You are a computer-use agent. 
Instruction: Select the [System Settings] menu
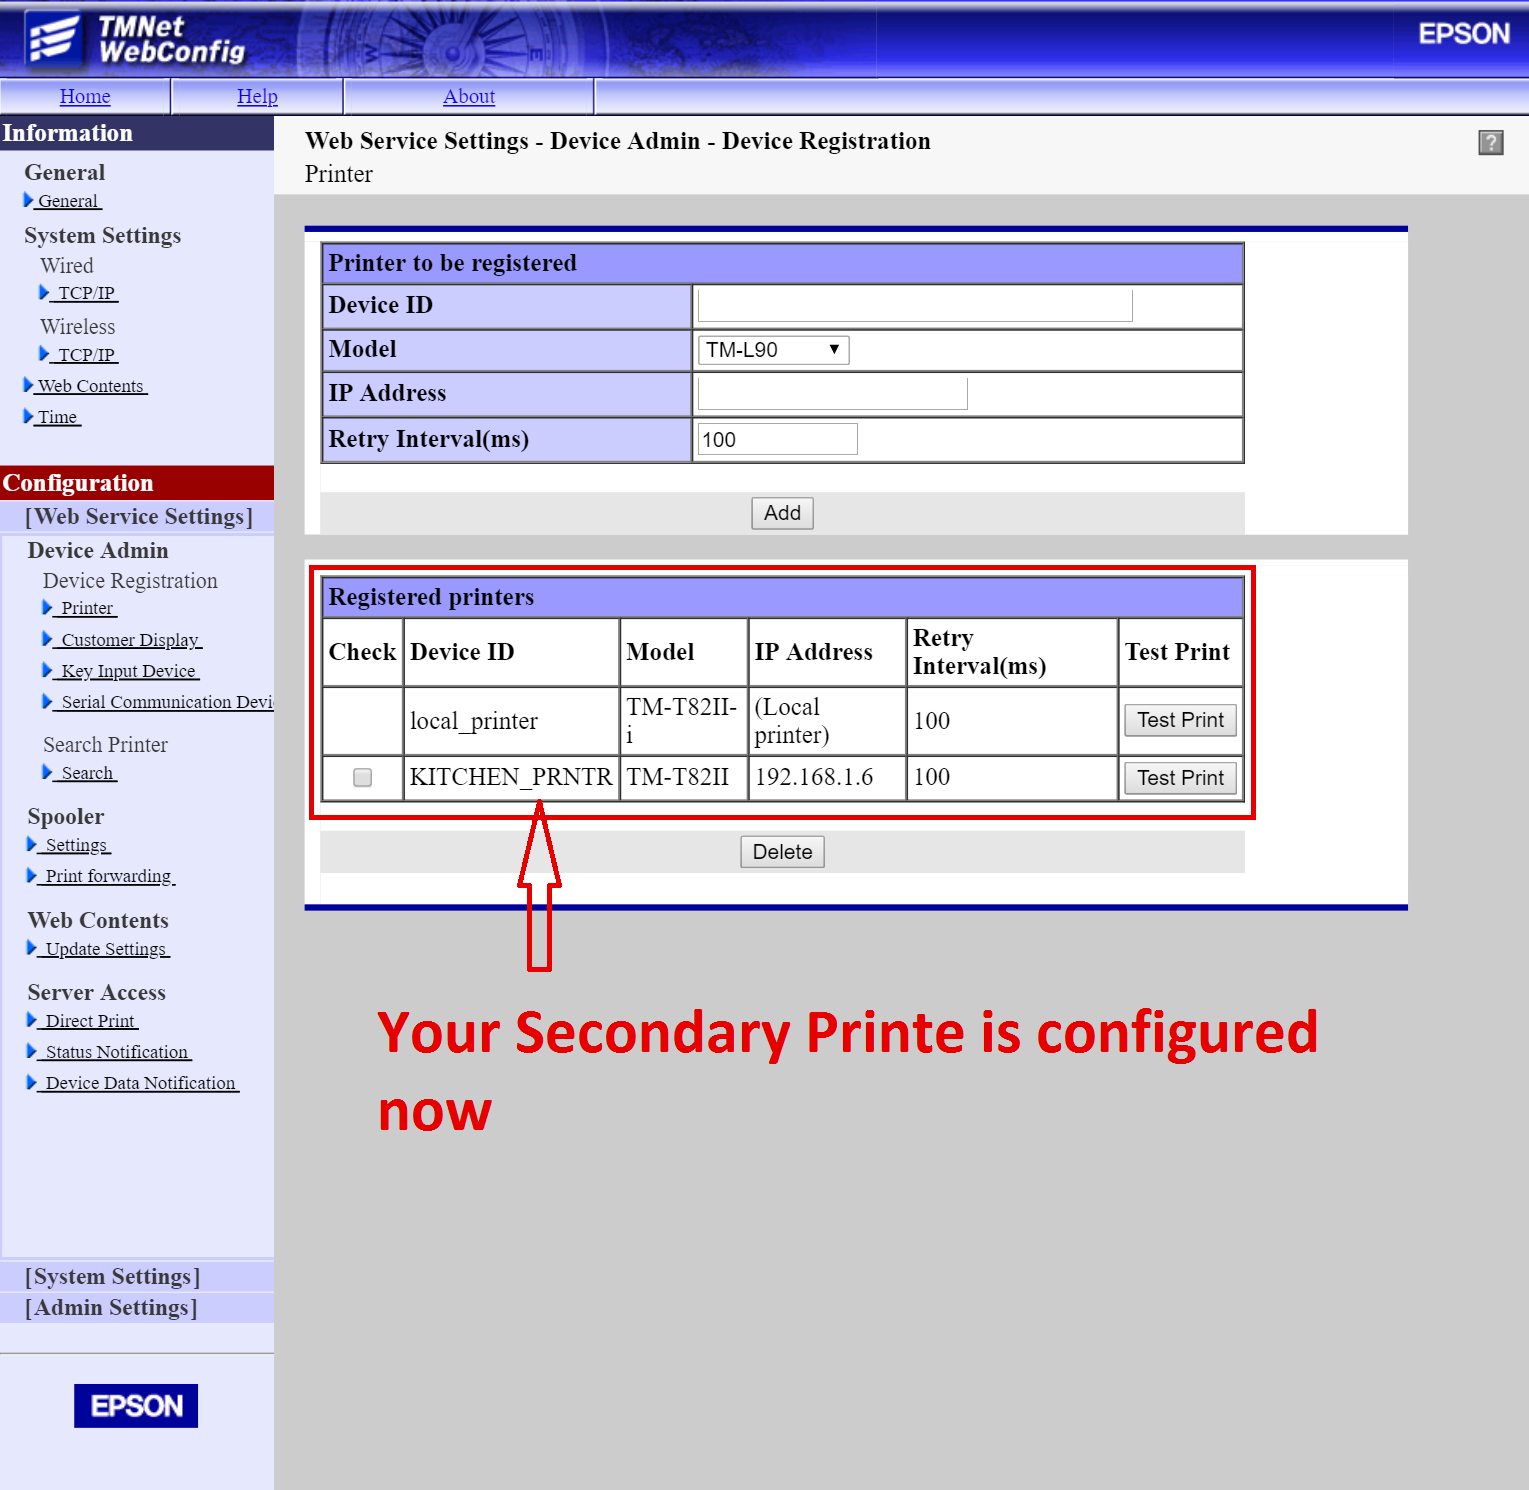pos(138,1277)
